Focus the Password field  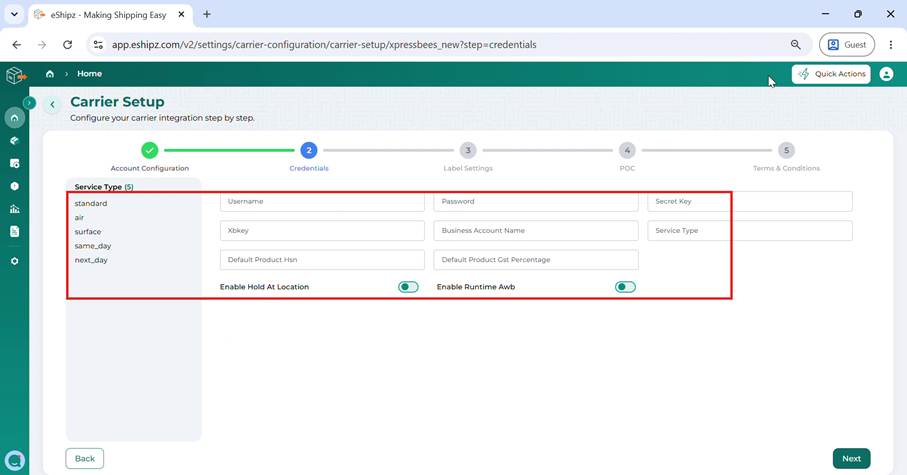tap(536, 201)
